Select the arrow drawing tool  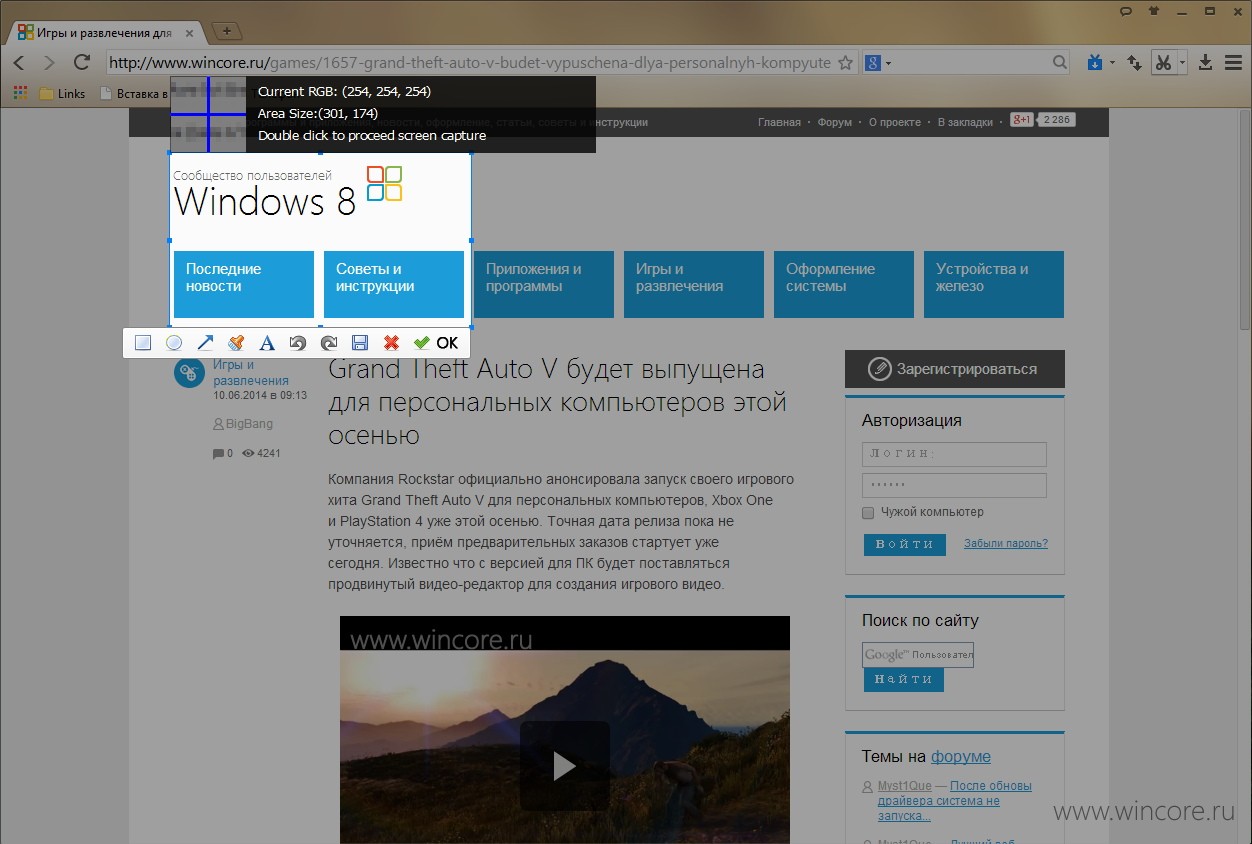(x=205, y=343)
